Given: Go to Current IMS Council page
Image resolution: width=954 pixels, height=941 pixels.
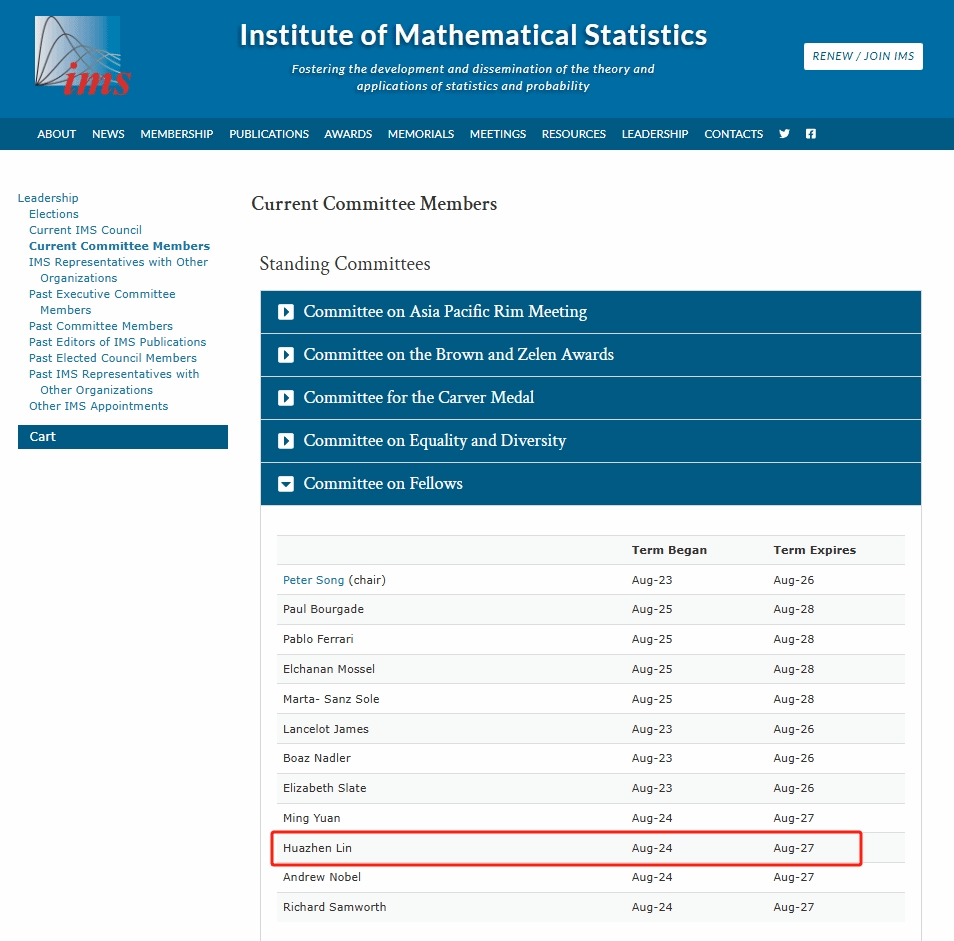Looking at the screenshot, I should coord(85,230).
